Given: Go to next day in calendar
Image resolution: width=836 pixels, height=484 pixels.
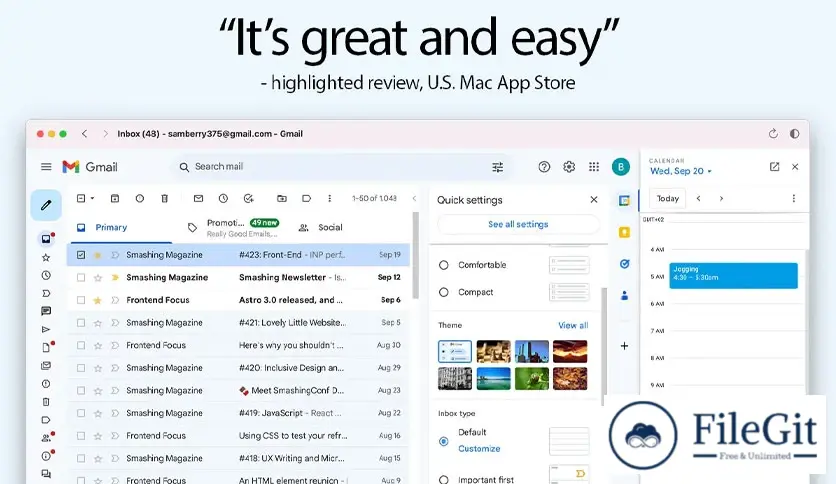Looking at the screenshot, I should 721,198.
